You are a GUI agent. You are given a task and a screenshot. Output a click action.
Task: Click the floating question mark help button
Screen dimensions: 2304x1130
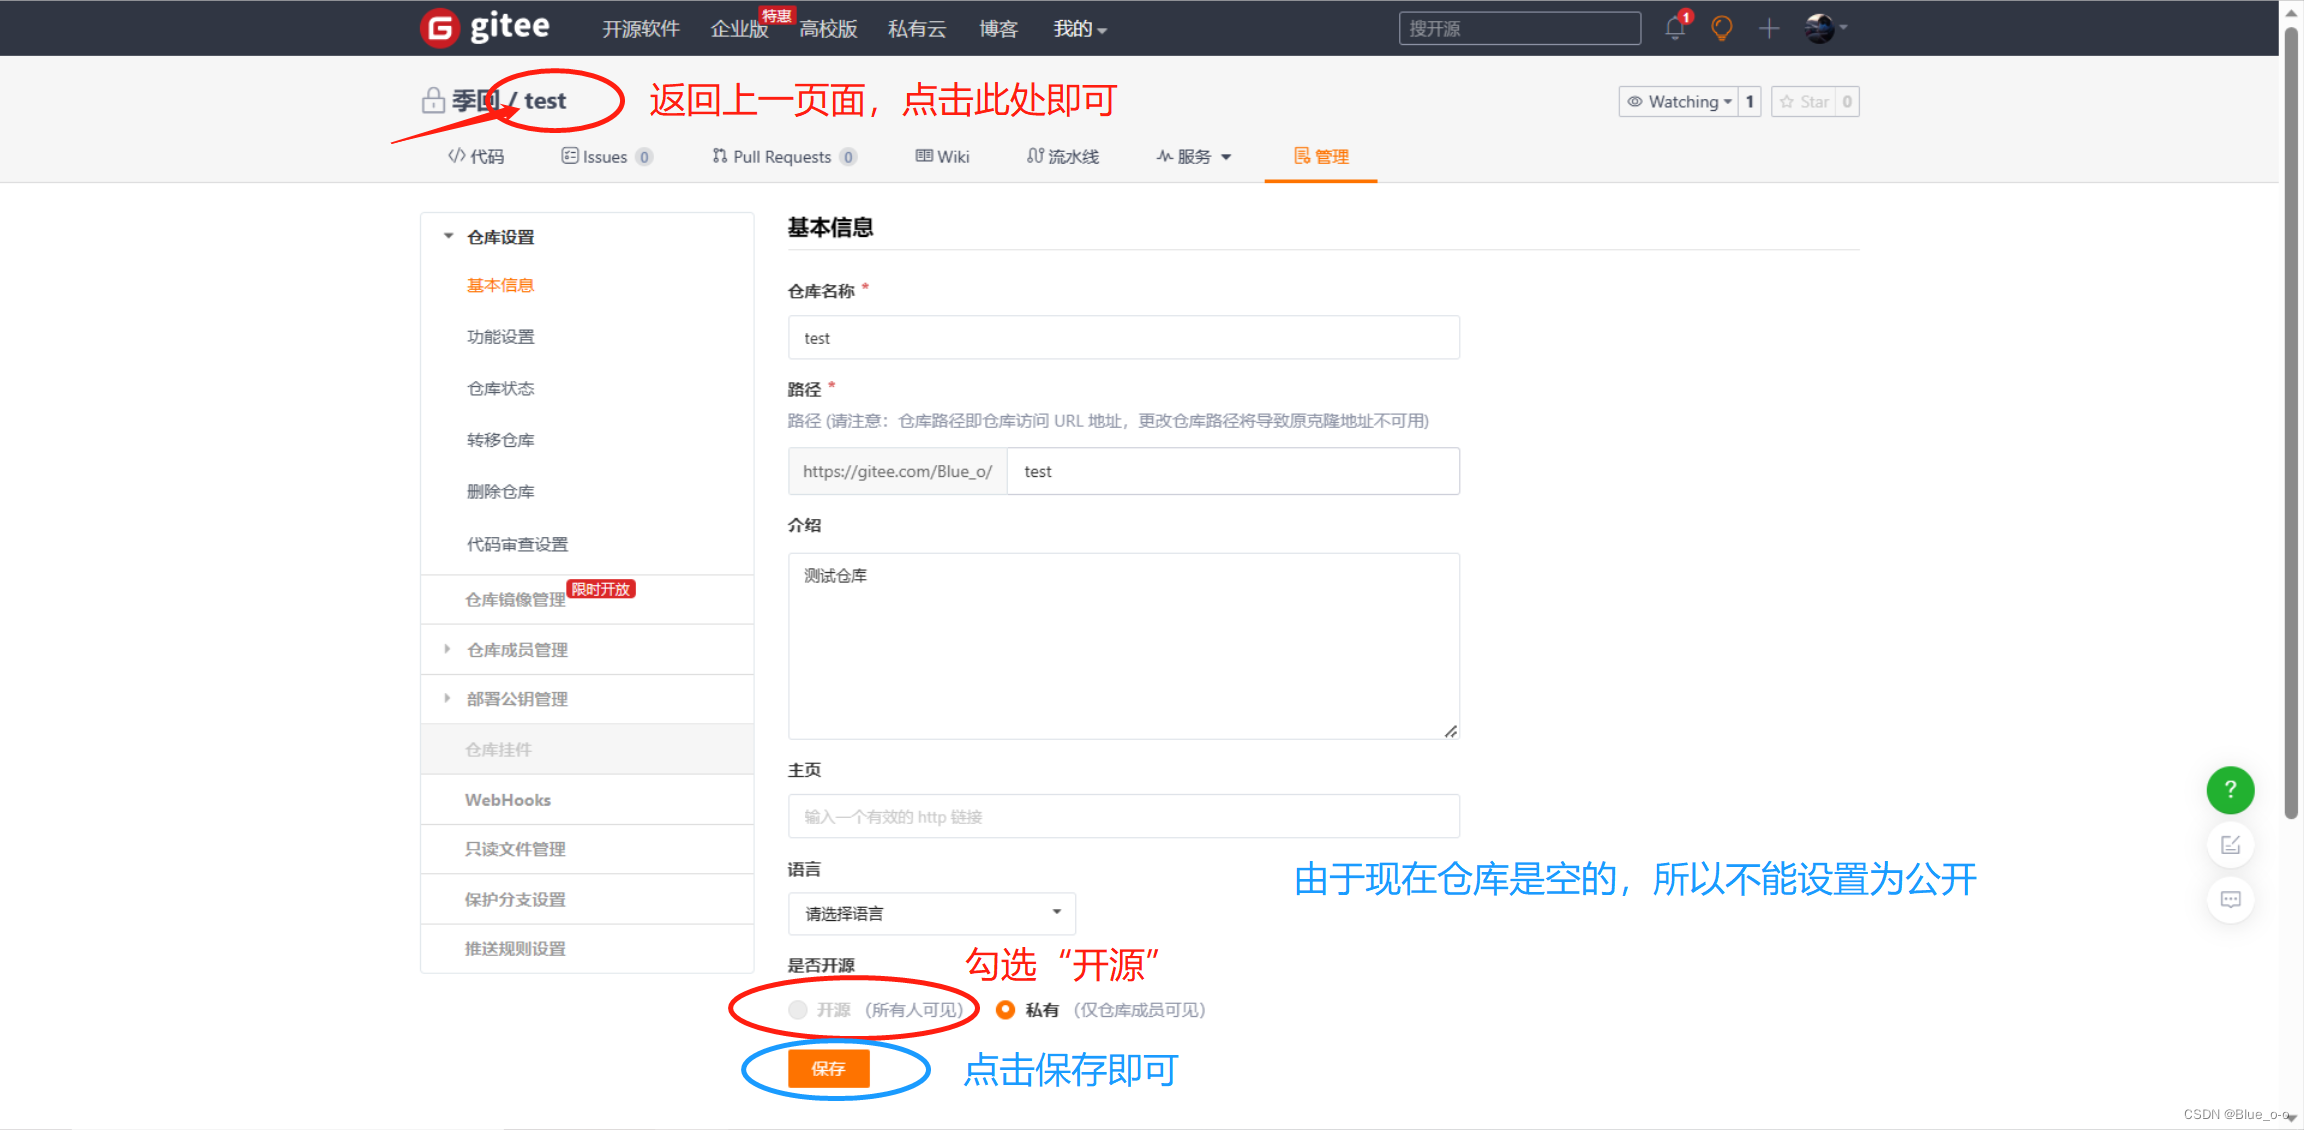(2229, 790)
